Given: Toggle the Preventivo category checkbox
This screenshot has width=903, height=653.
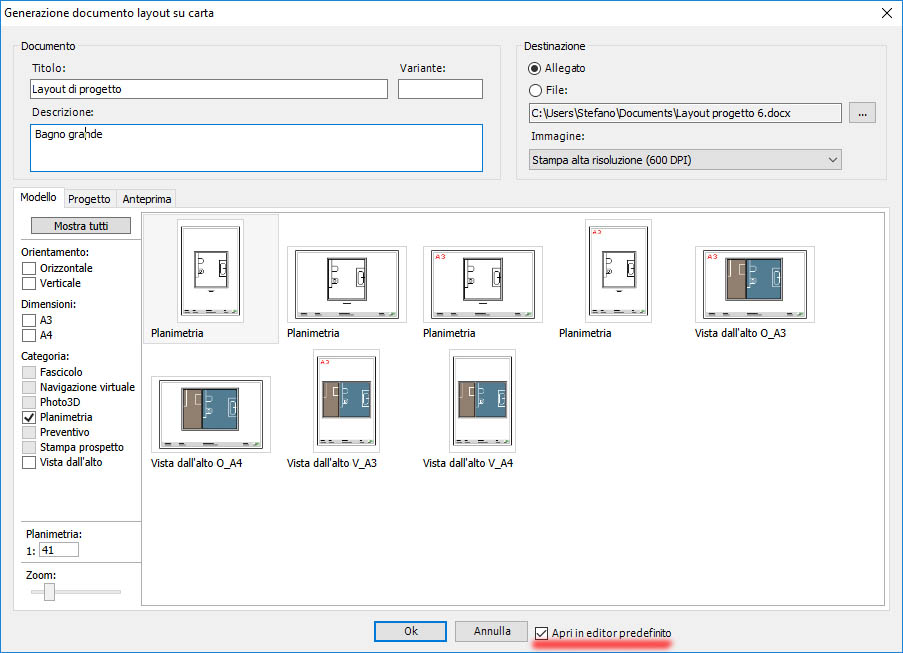Looking at the screenshot, I should pos(29,432).
